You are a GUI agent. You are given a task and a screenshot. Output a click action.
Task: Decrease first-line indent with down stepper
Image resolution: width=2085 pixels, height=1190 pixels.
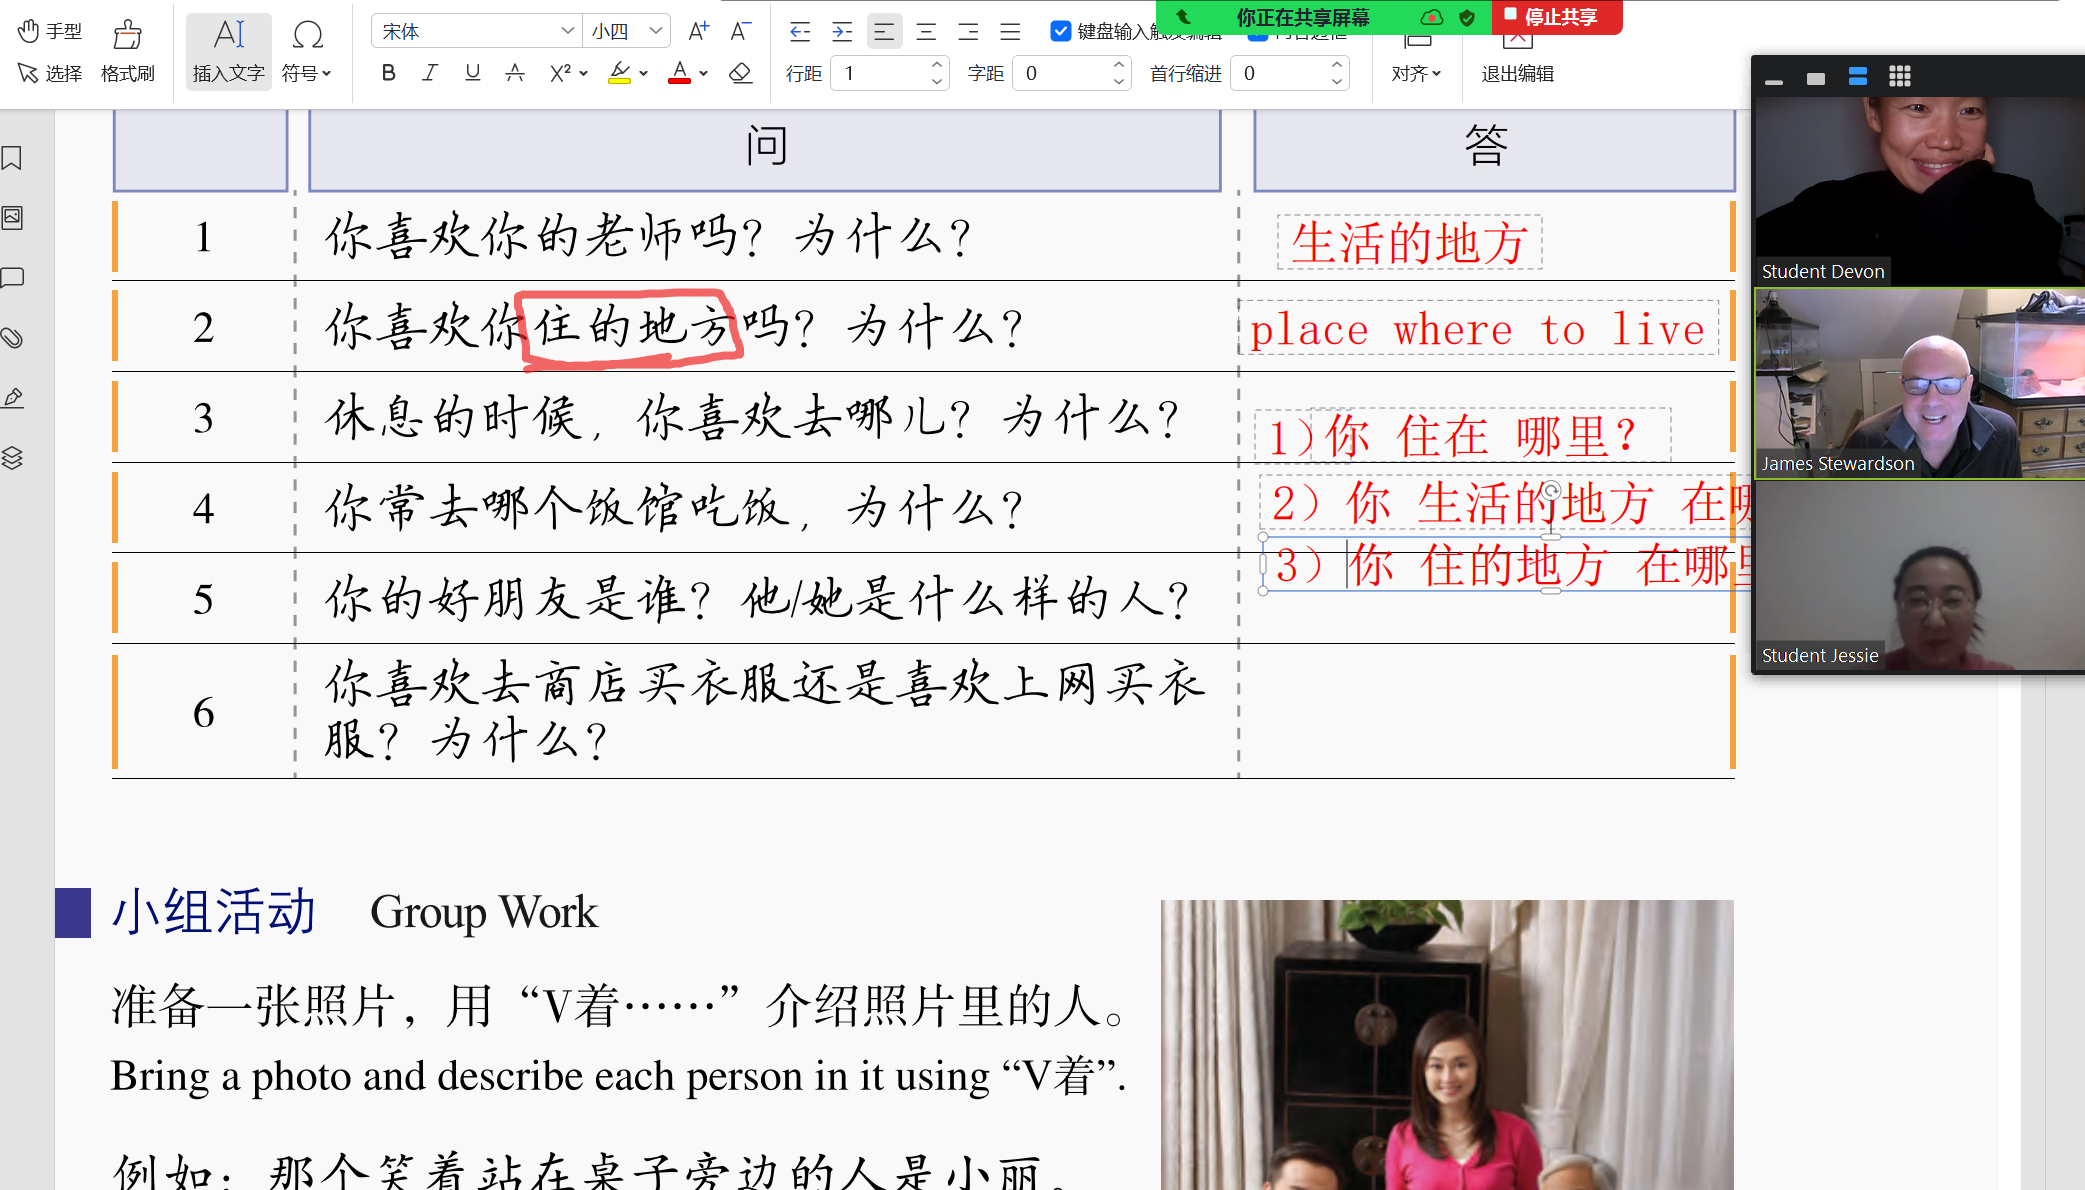point(1337,81)
